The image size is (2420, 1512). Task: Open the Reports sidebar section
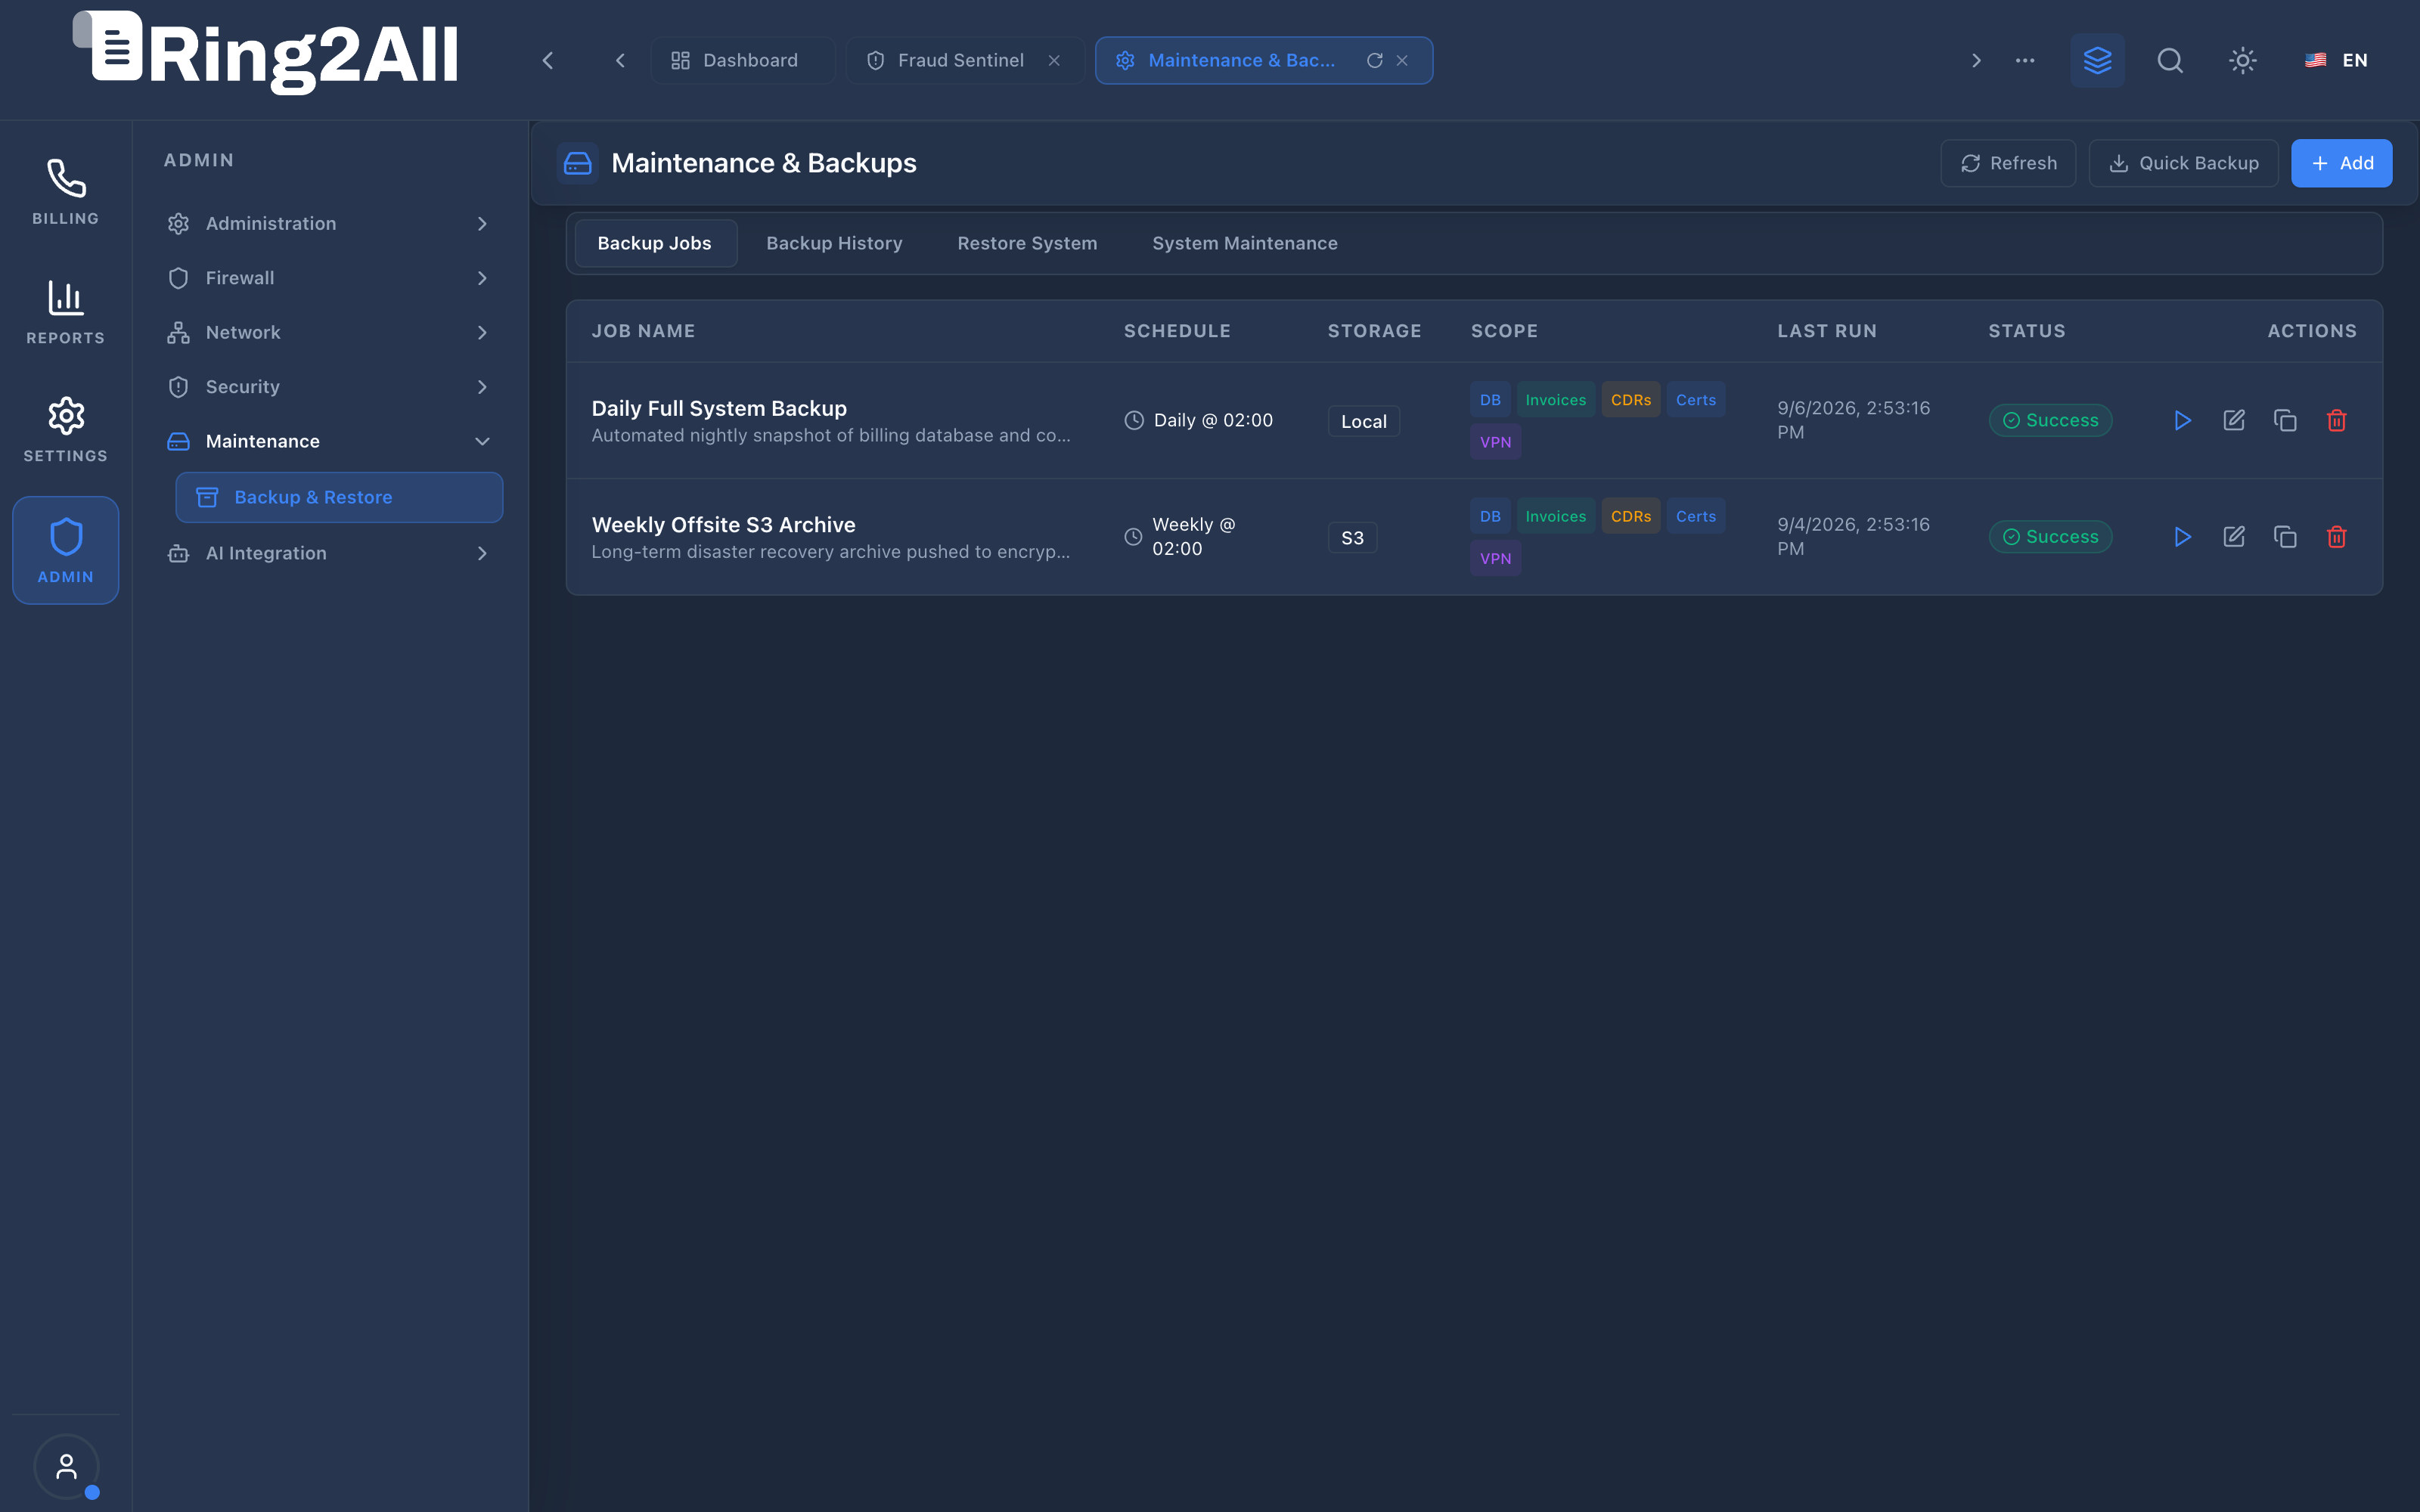pyautogui.click(x=66, y=312)
